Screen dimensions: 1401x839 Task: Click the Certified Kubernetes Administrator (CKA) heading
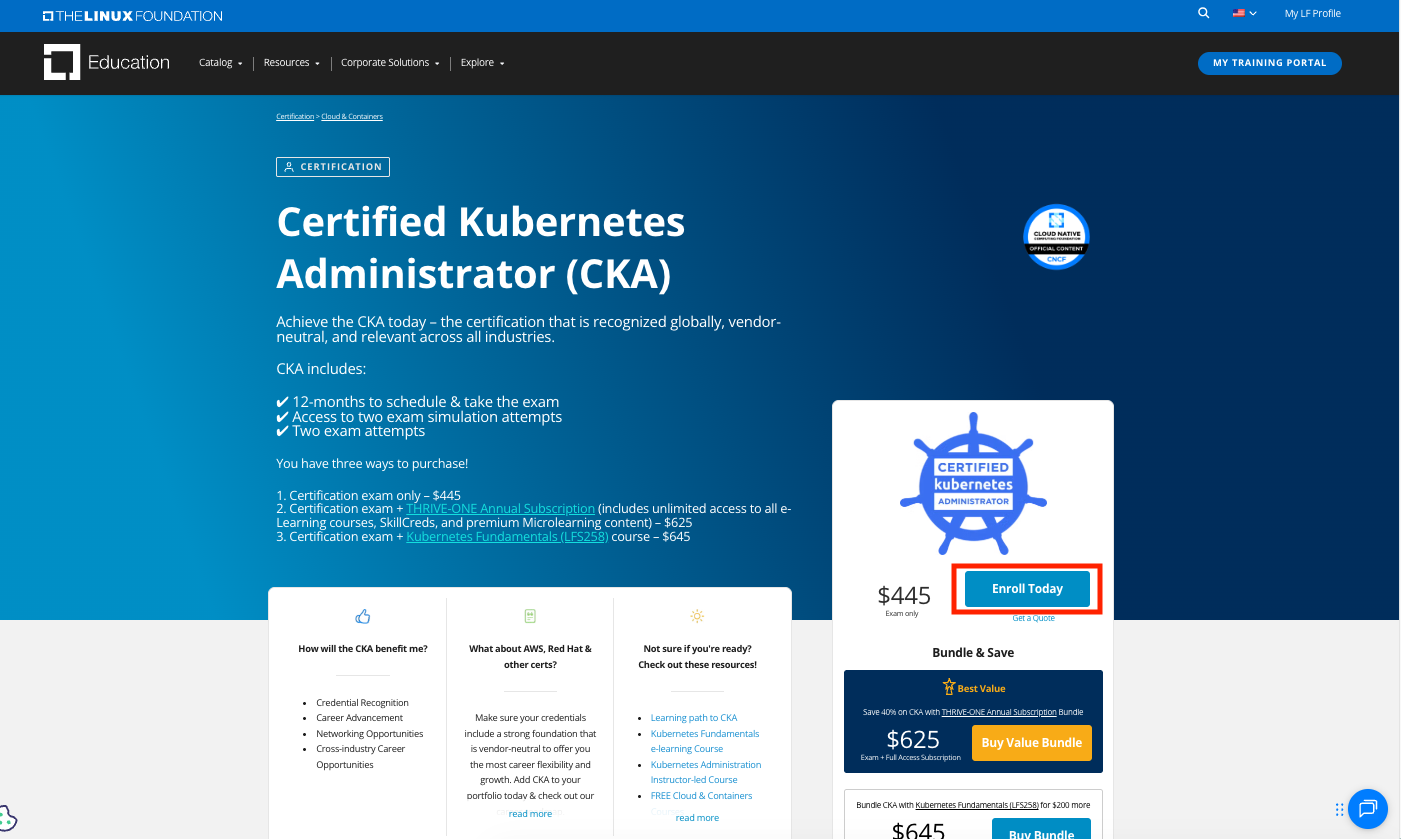(481, 247)
